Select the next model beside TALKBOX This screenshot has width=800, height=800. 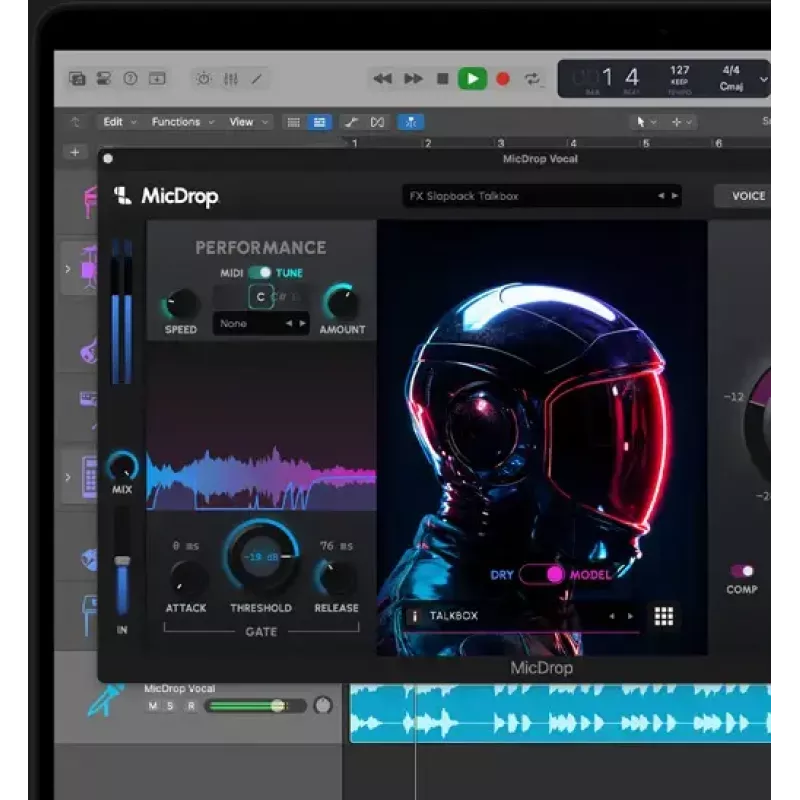[631, 616]
